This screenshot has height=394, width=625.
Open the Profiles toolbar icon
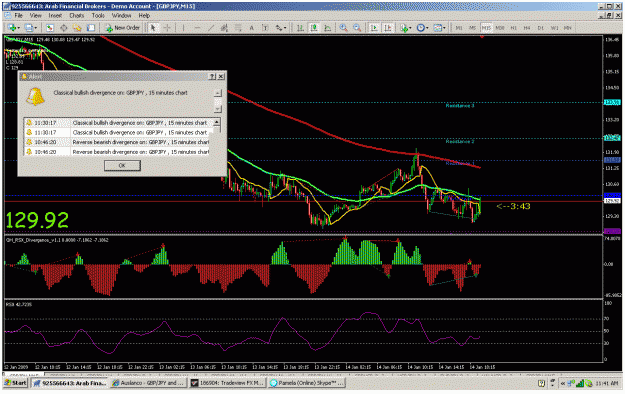point(28,28)
